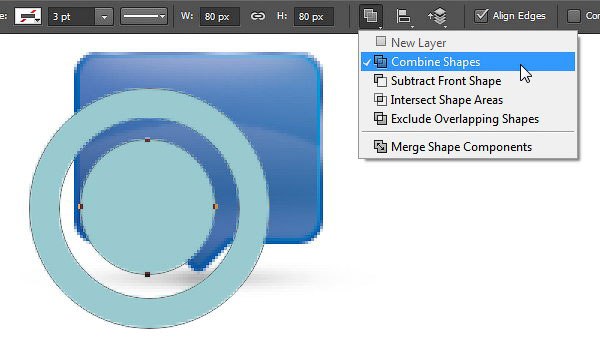Select New Layer in path operations menu
This screenshot has width=600, height=362.
(468, 42)
